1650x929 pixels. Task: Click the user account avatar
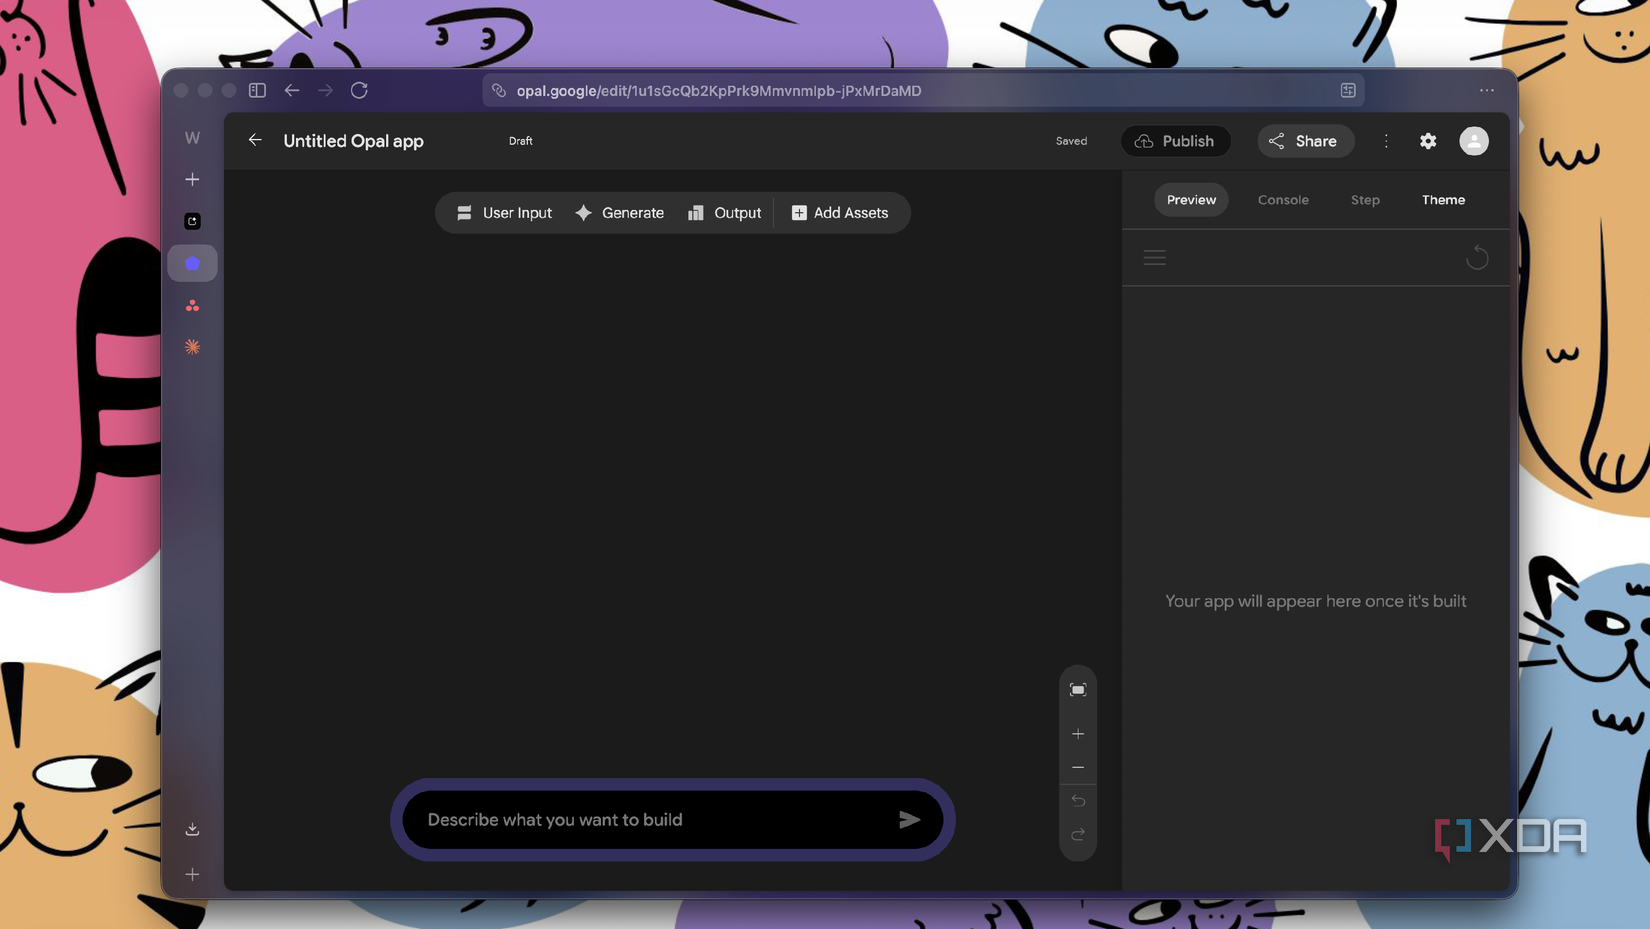pyautogui.click(x=1474, y=141)
